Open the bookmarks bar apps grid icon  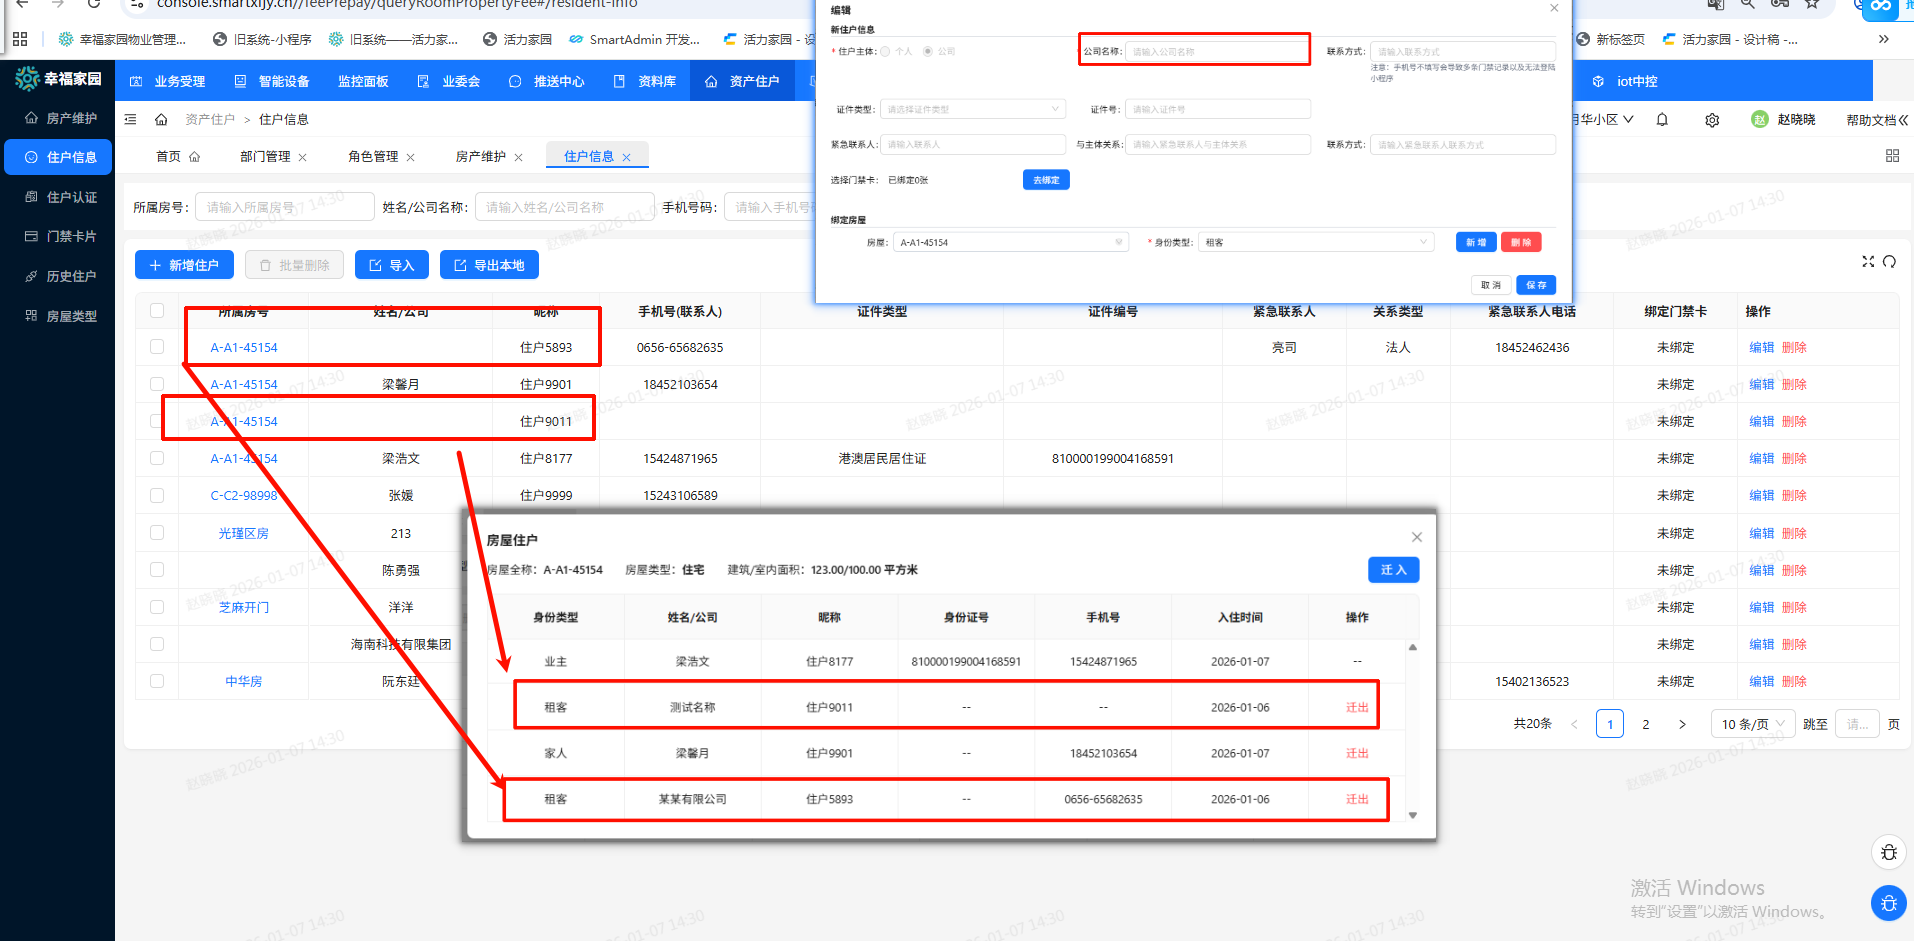(x=20, y=39)
